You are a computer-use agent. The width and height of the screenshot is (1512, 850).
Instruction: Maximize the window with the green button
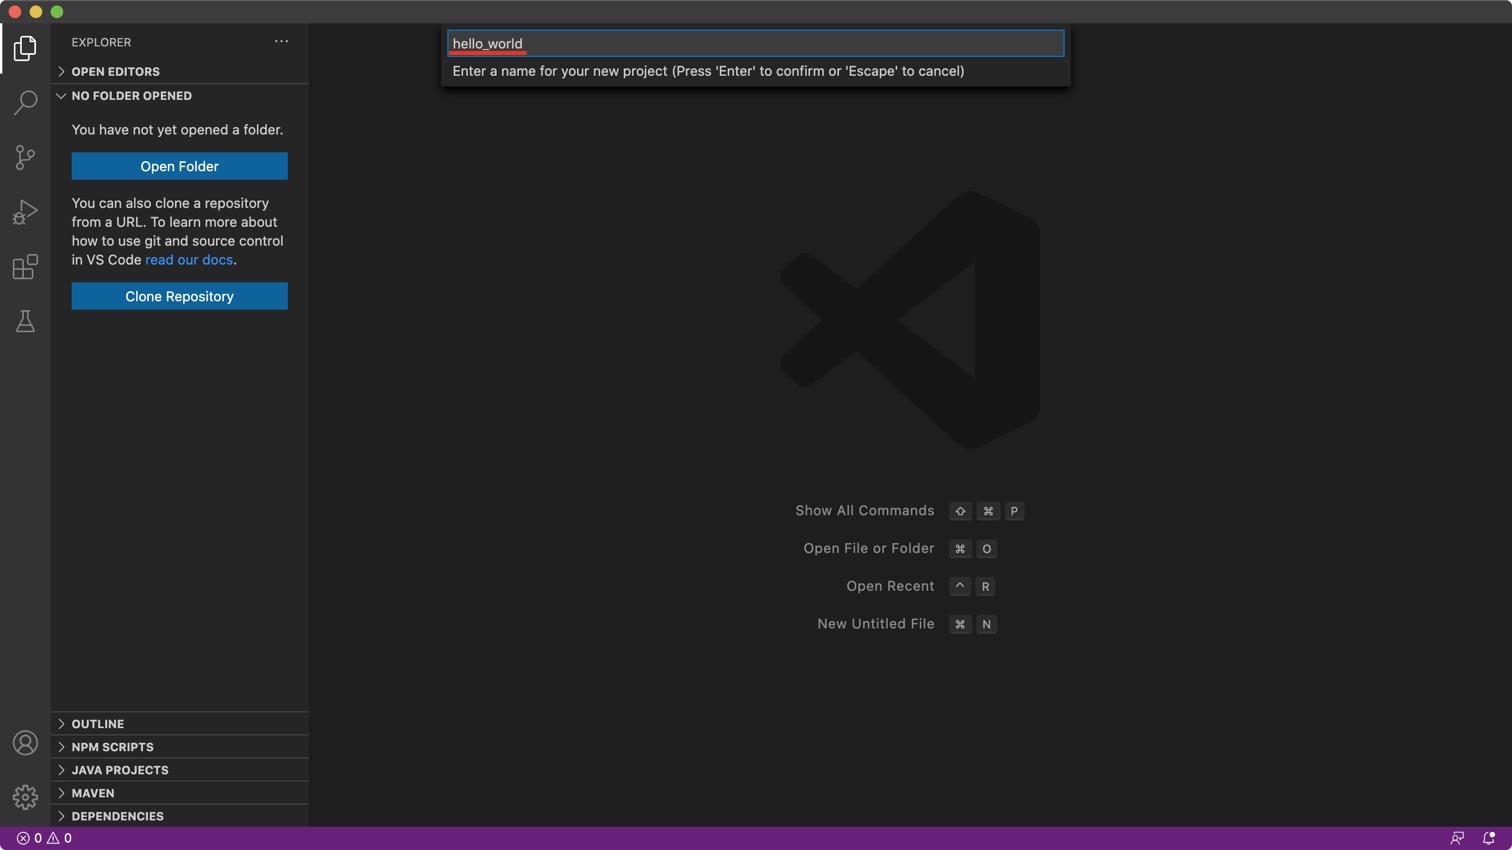tap(57, 12)
